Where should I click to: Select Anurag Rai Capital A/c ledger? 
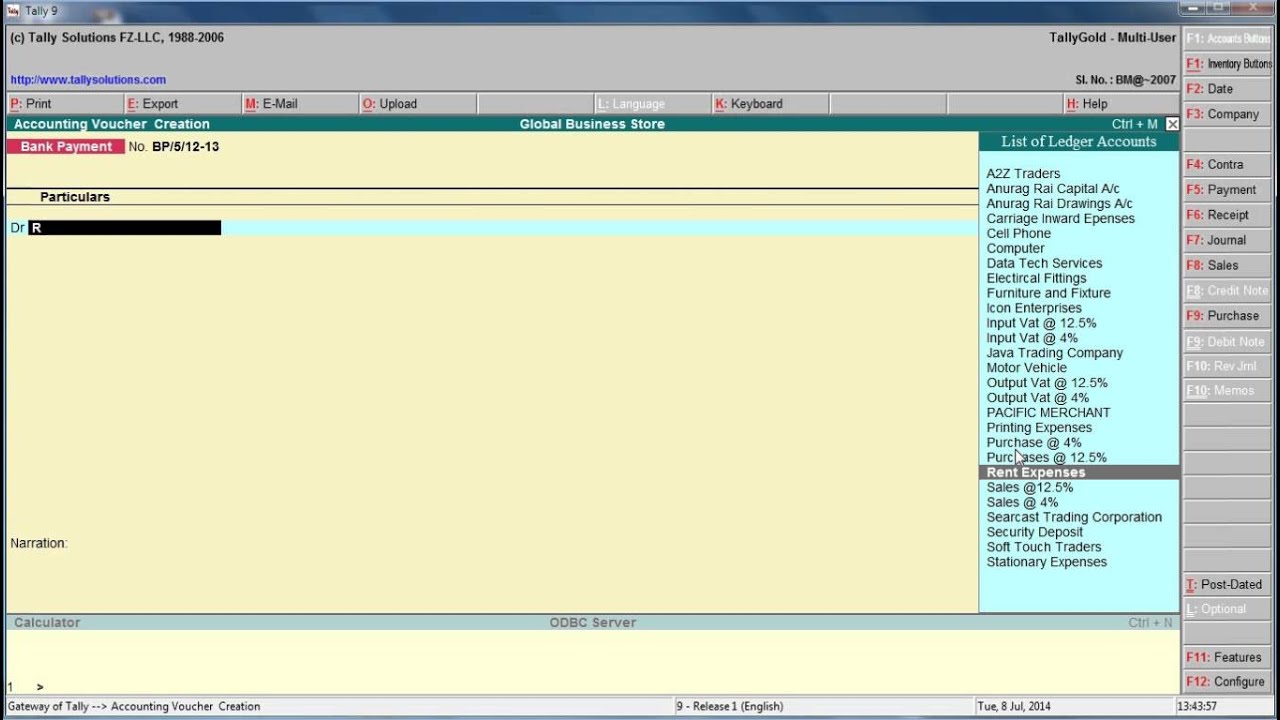click(x=1053, y=189)
